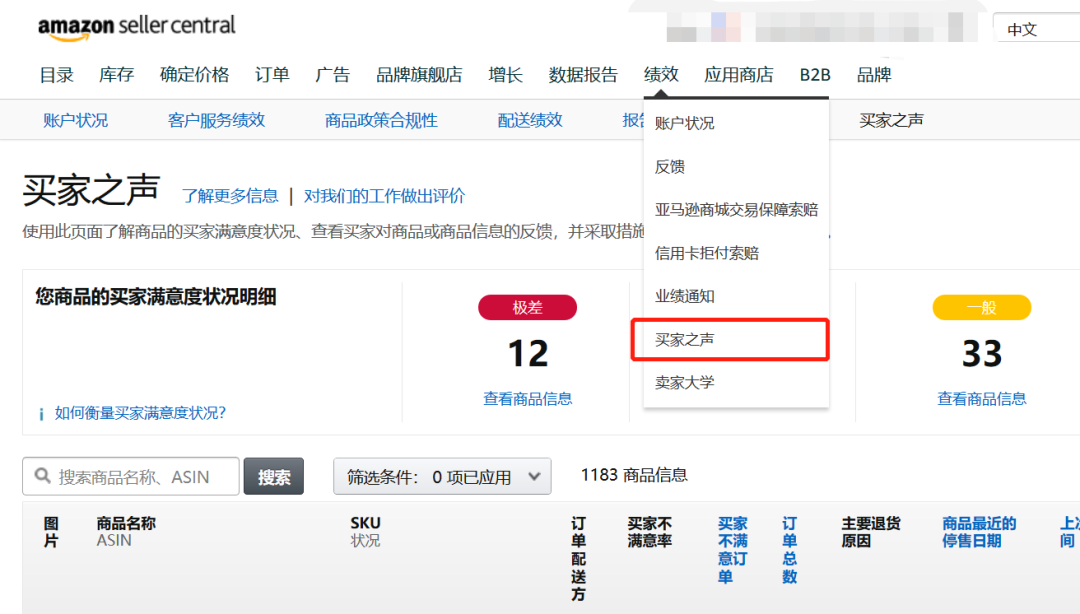Switch to 客户服务绩效 tab
The height and width of the screenshot is (614, 1080).
tap(216, 121)
